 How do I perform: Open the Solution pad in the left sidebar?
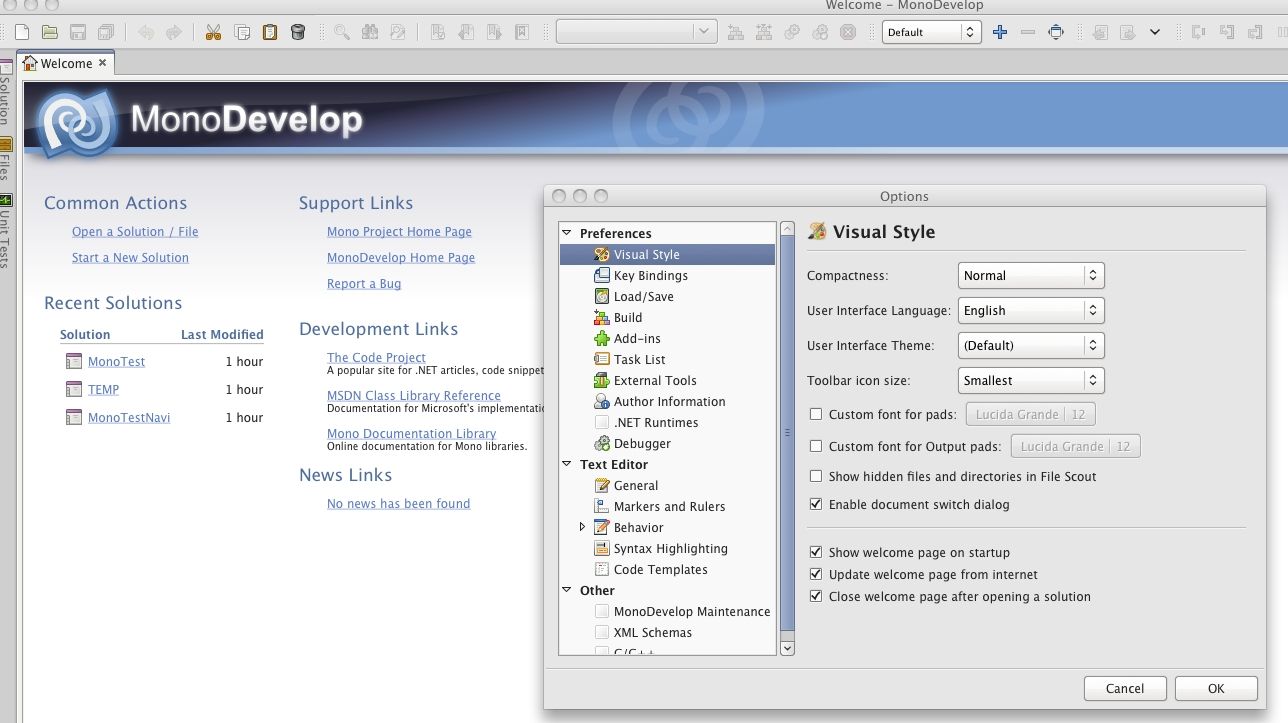point(5,94)
